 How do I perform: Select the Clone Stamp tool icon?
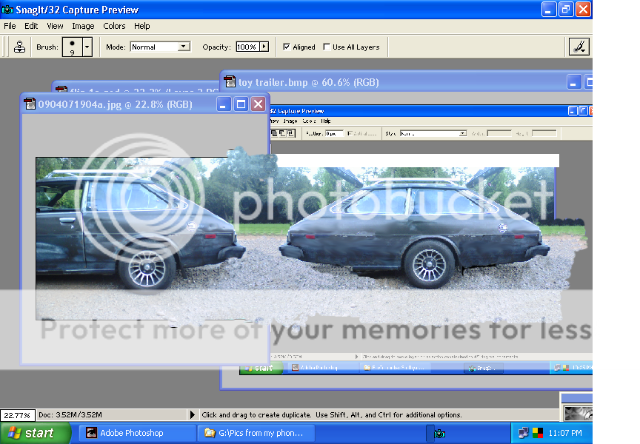19,47
